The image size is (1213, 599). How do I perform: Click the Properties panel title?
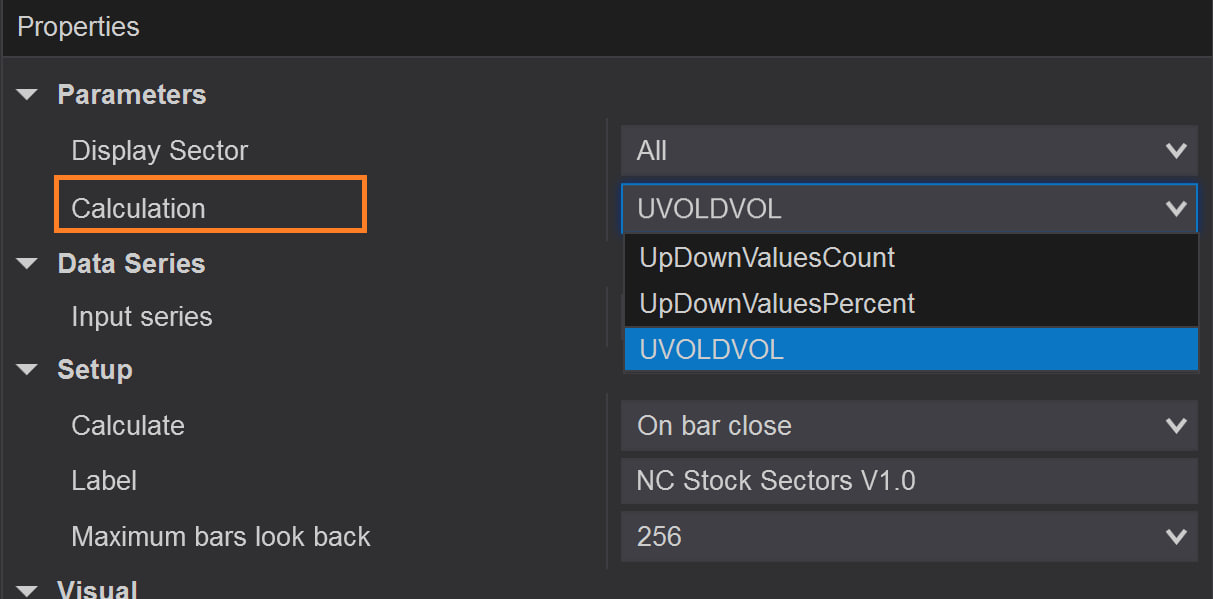click(78, 27)
